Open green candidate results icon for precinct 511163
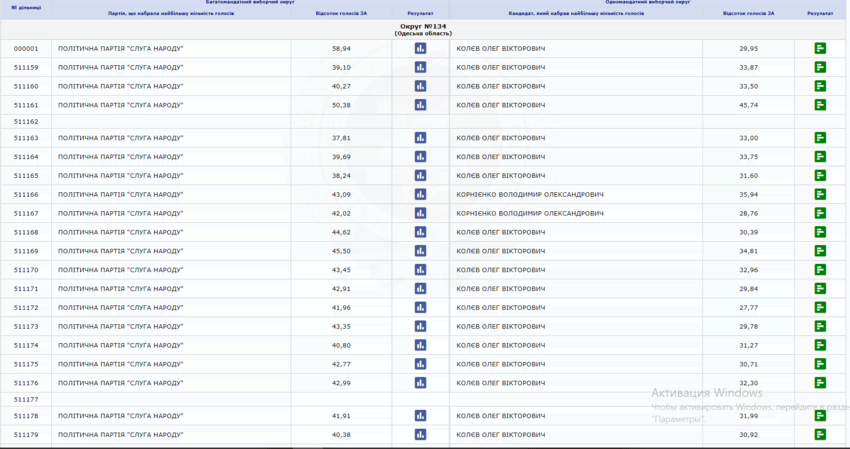Image resolution: width=850 pixels, height=449 pixels. pos(820,138)
